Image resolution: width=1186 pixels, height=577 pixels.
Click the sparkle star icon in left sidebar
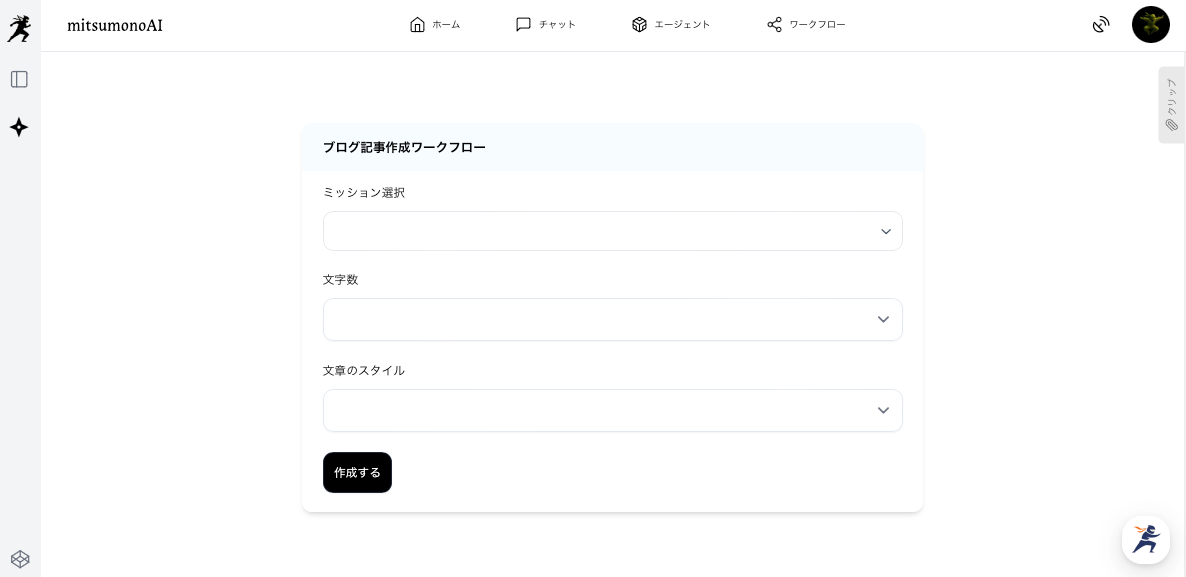(x=19, y=127)
